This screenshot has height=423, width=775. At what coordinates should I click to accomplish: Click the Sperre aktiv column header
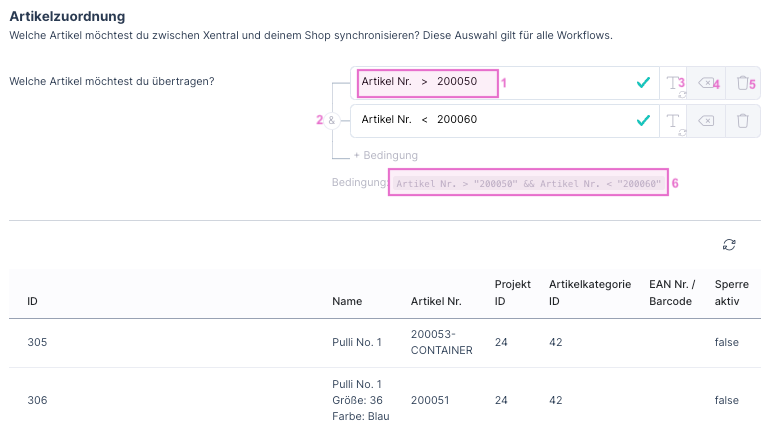click(731, 293)
